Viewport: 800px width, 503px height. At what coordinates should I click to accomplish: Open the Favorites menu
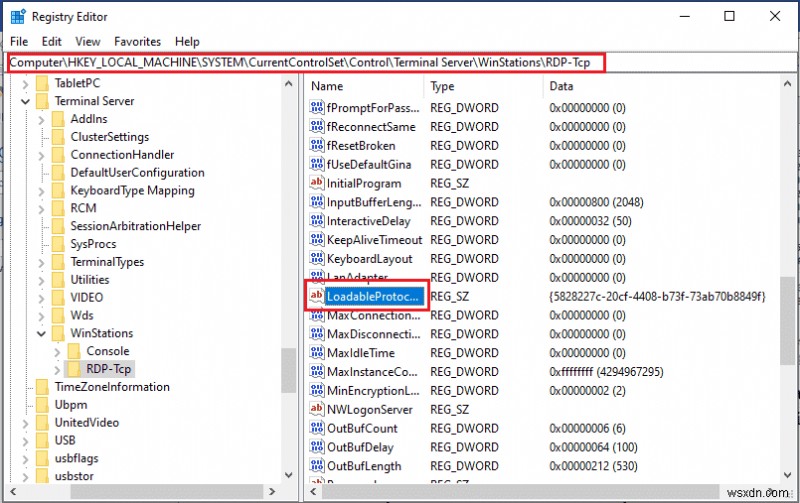pyautogui.click(x=137, y=42)
